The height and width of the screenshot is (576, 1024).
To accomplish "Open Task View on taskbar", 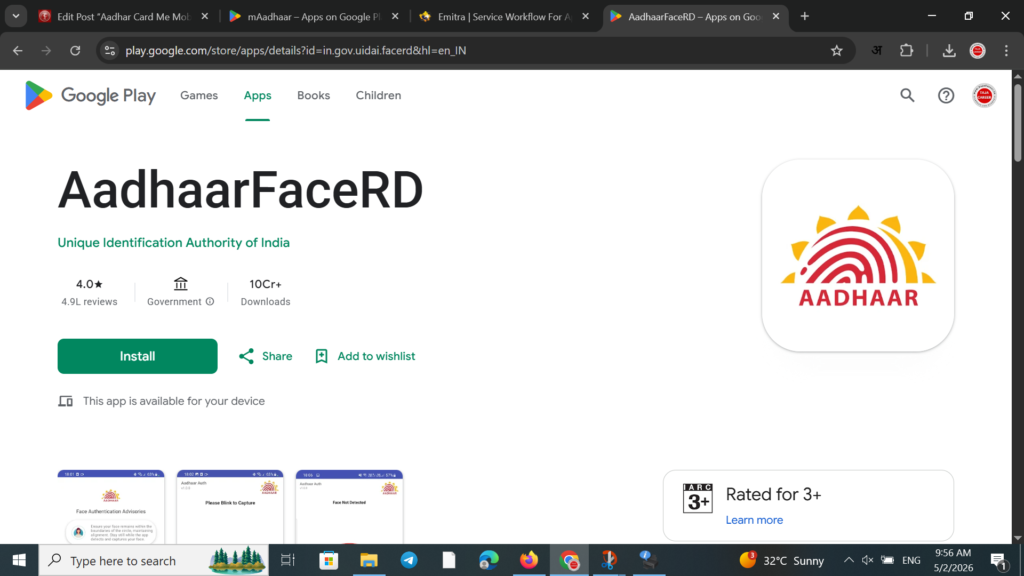I will (x=288, y=560).
